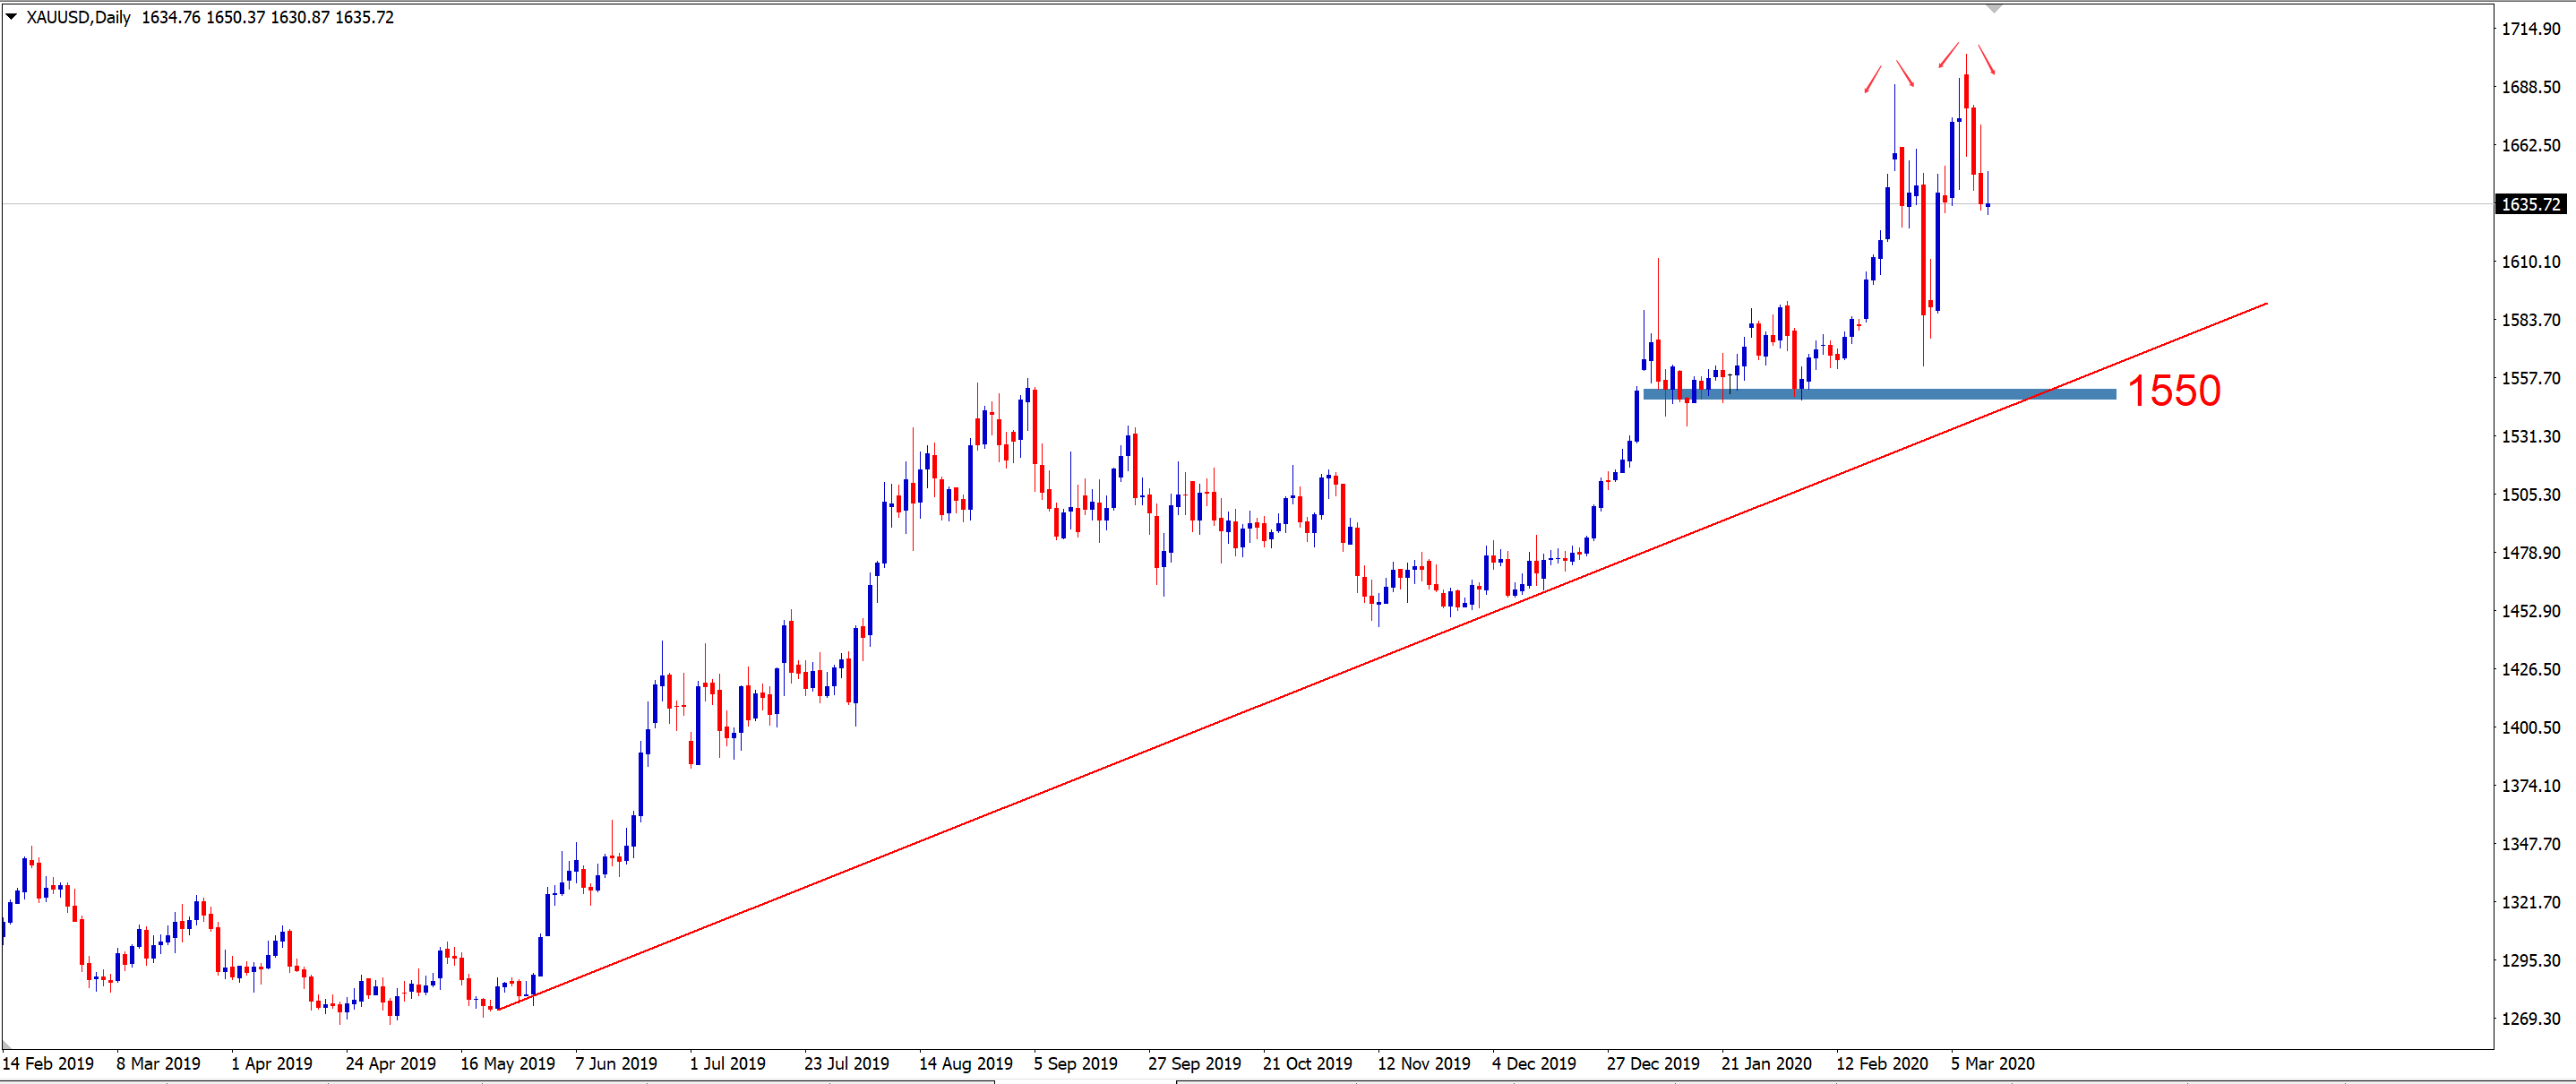The width and height of the screenshot is (2576, 1084).
Task: Click price scale value 1478.90
Action: click(2531, 553)
